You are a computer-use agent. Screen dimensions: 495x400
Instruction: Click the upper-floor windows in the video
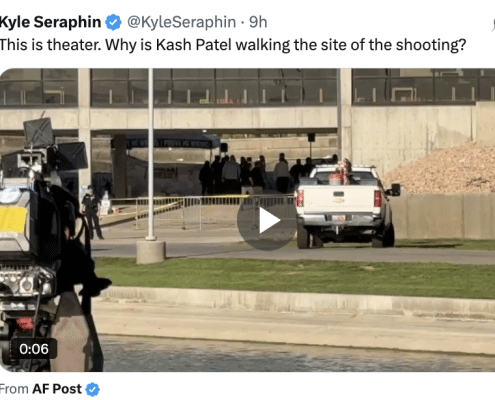(x=247, y=87)
